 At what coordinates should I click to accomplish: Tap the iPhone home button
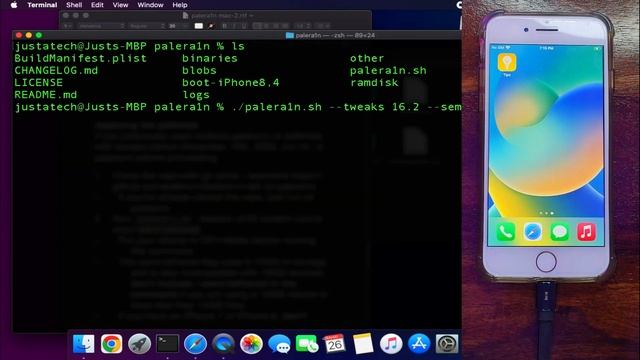[546, 261]
